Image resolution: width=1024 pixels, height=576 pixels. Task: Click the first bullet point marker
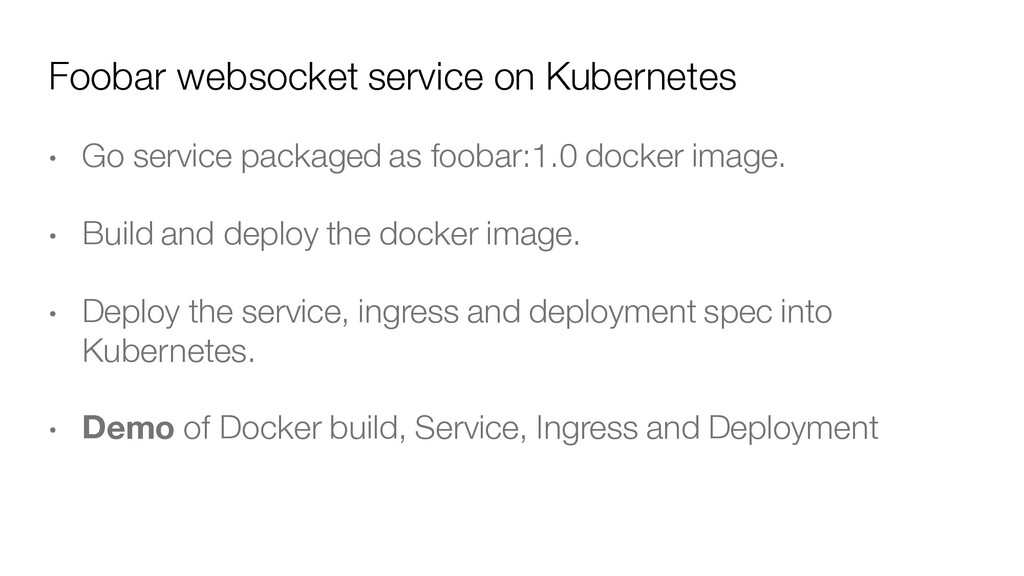pos(54,158)
